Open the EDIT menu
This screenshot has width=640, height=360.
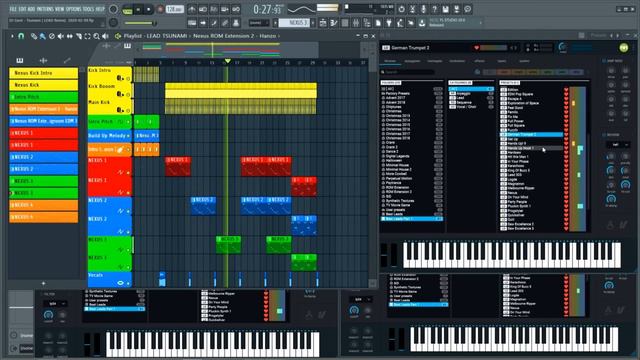click(x=23, y=9)
